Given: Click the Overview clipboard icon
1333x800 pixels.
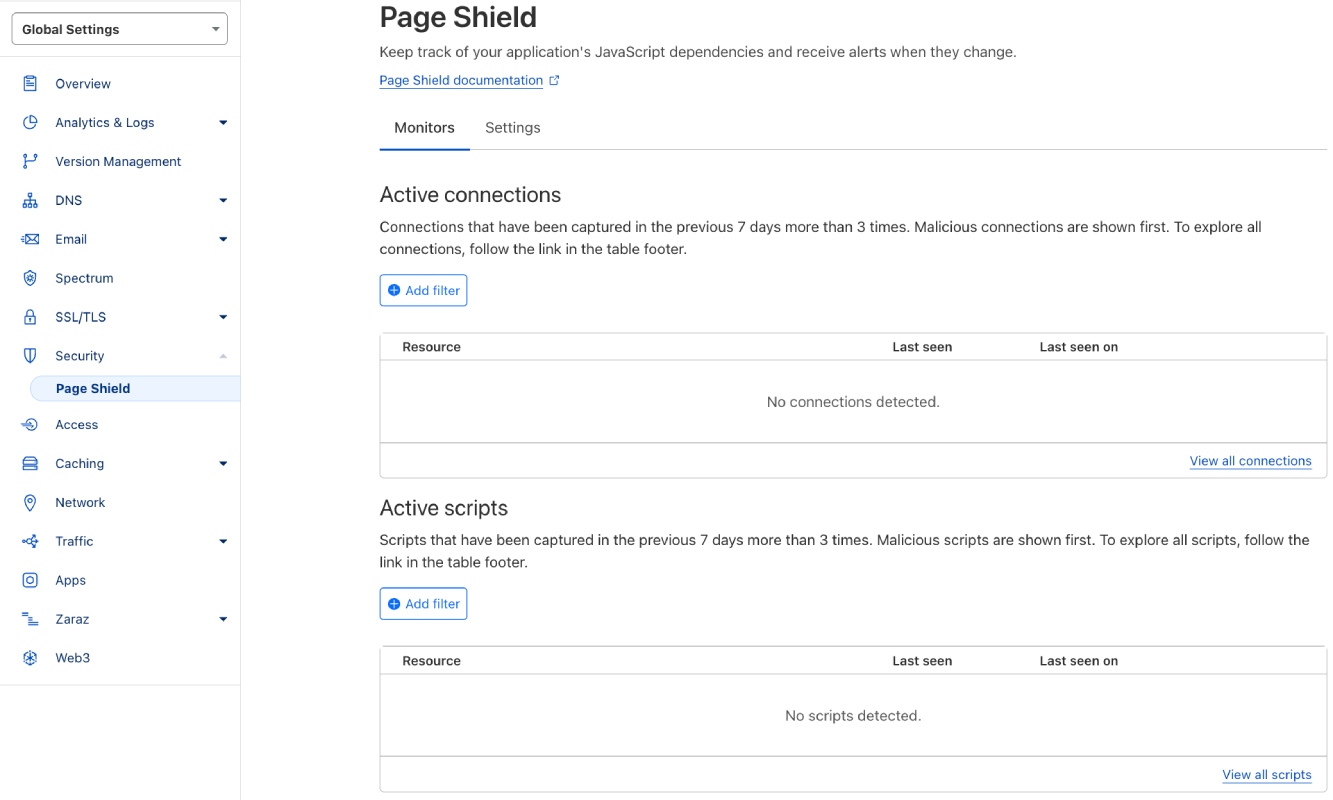Looking at the screenshot, I should point(30,83).
